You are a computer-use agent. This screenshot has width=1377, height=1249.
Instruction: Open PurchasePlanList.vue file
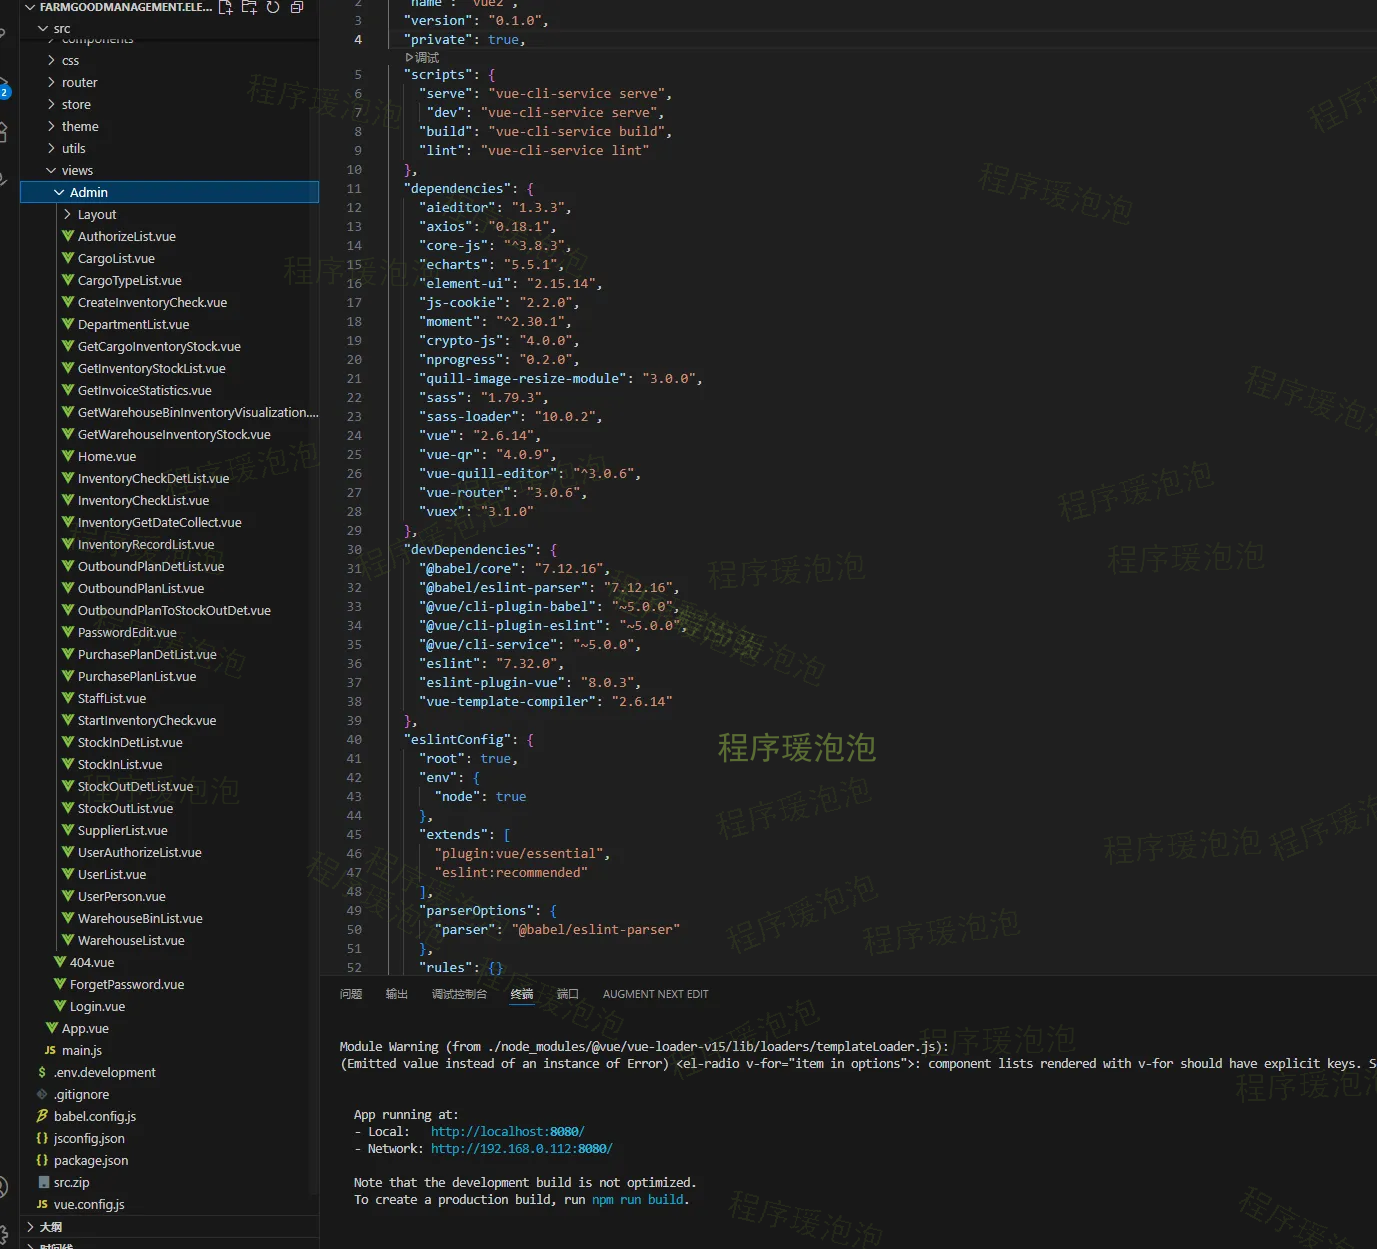tap(137, 676)
